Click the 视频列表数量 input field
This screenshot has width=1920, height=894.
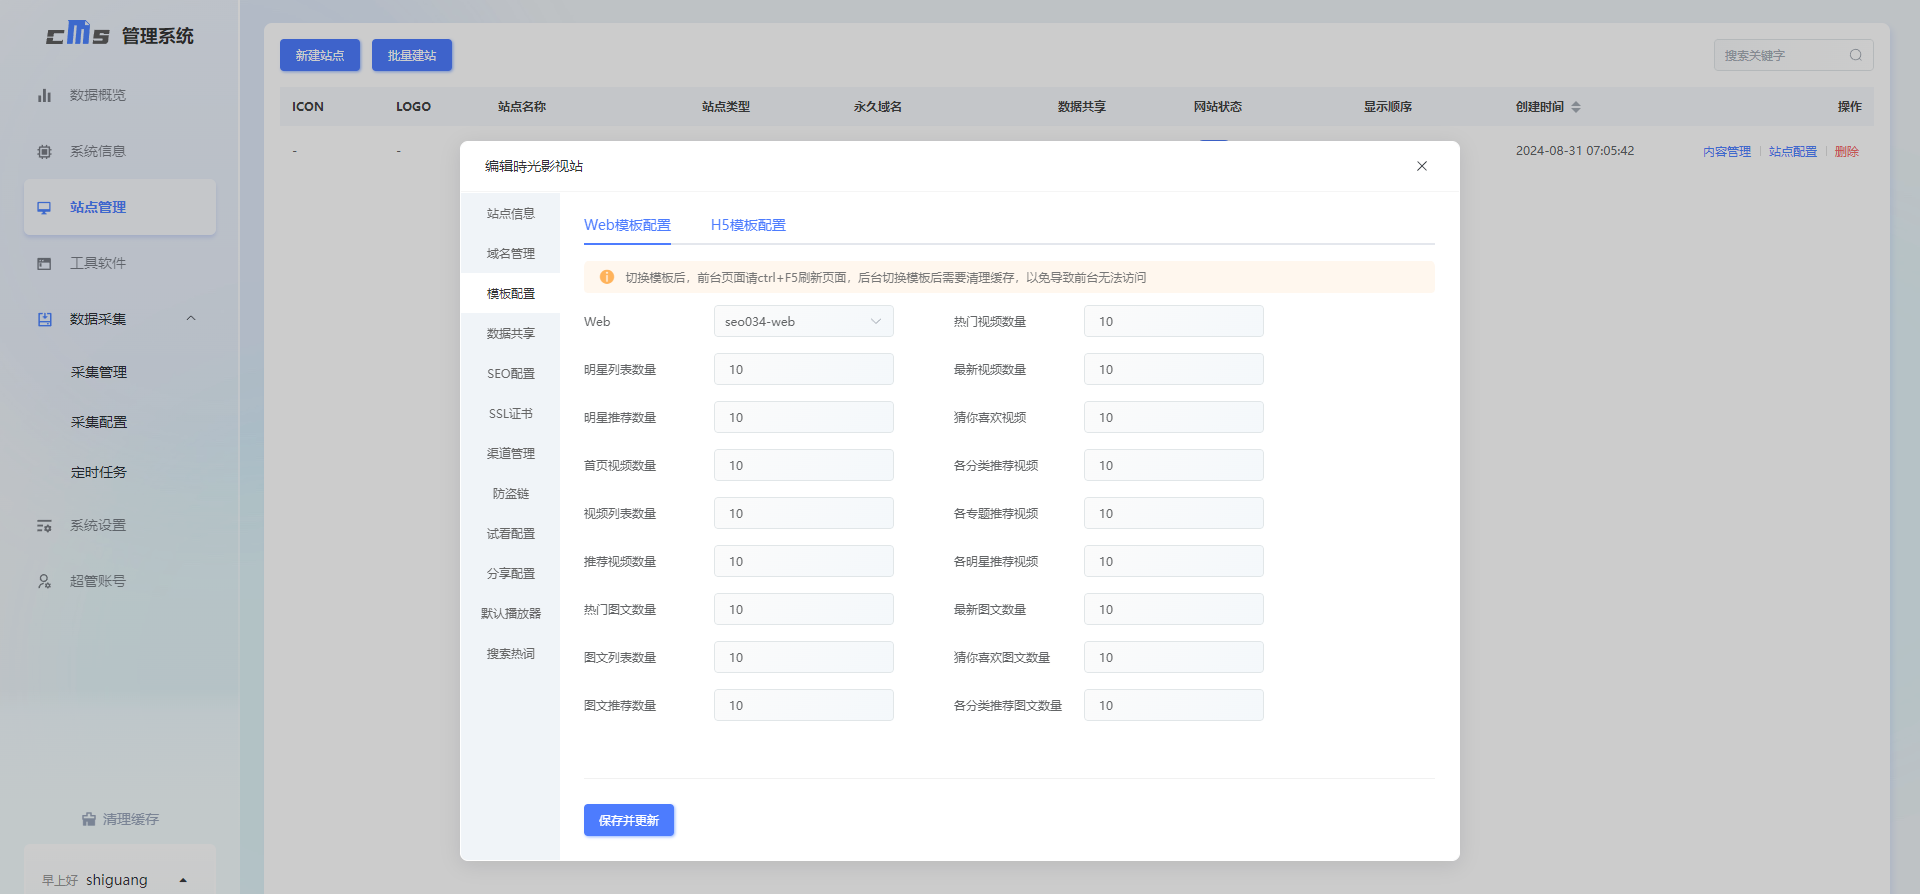point(804,513)
